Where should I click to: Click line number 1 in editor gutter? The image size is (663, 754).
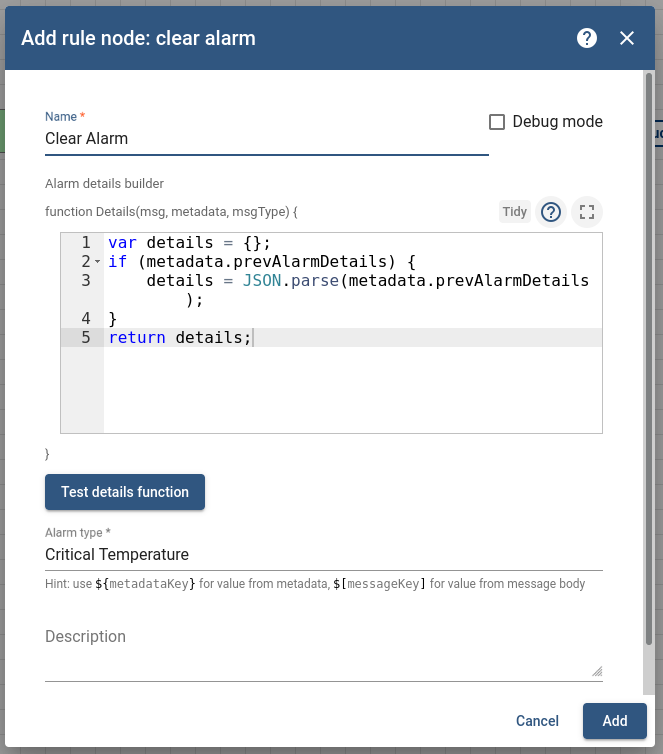(x=86, y=243)
